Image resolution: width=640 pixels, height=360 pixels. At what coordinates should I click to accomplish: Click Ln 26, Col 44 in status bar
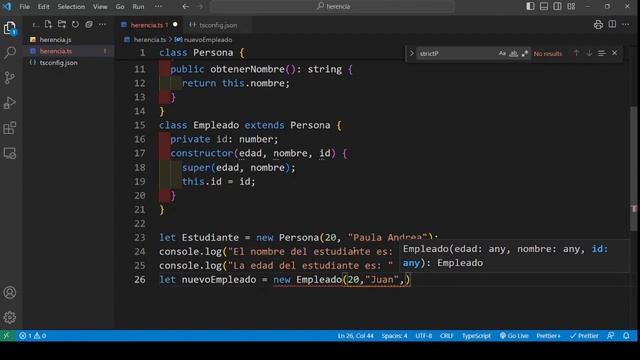click(x=355, y=336)
